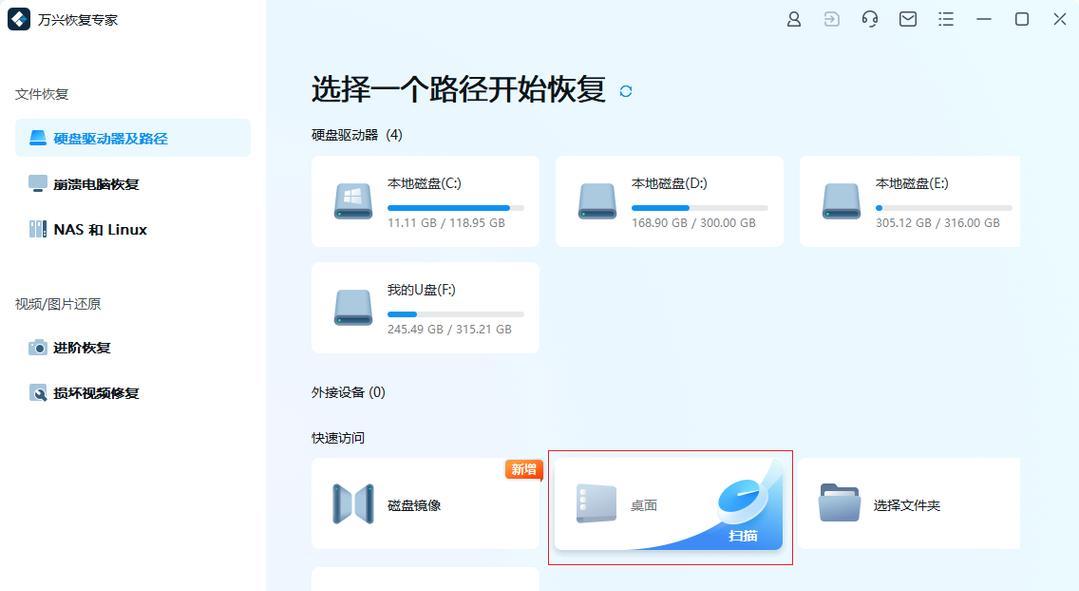Viewport: 1079px width, 591px height.
Task: Click the NAS 和 Linux server icon
Action: pyautogui.click(x=38, y=229)
